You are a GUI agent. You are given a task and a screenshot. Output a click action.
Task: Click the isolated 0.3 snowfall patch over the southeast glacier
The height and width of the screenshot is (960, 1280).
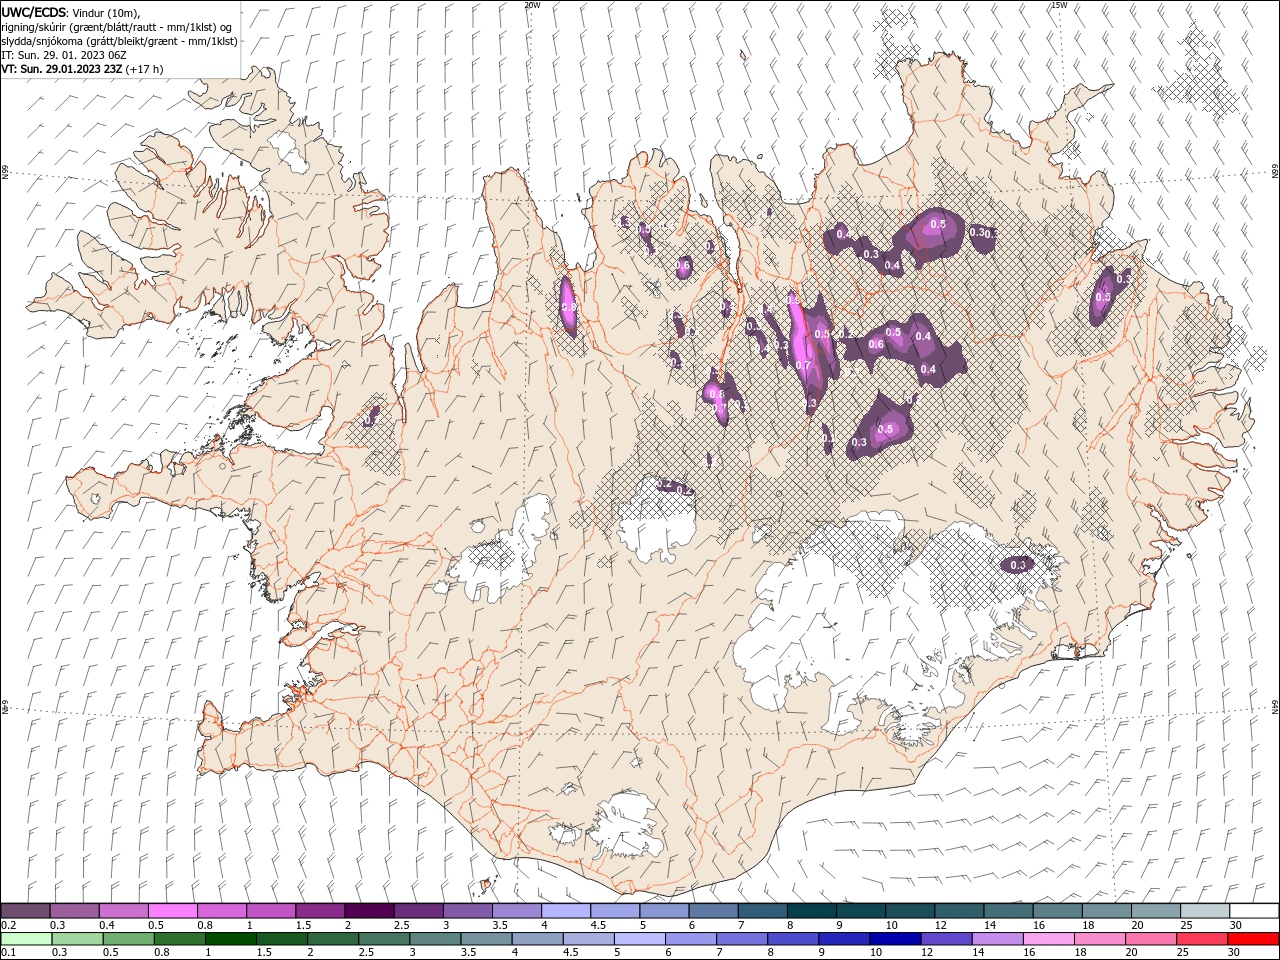(x=1018, y=565)
